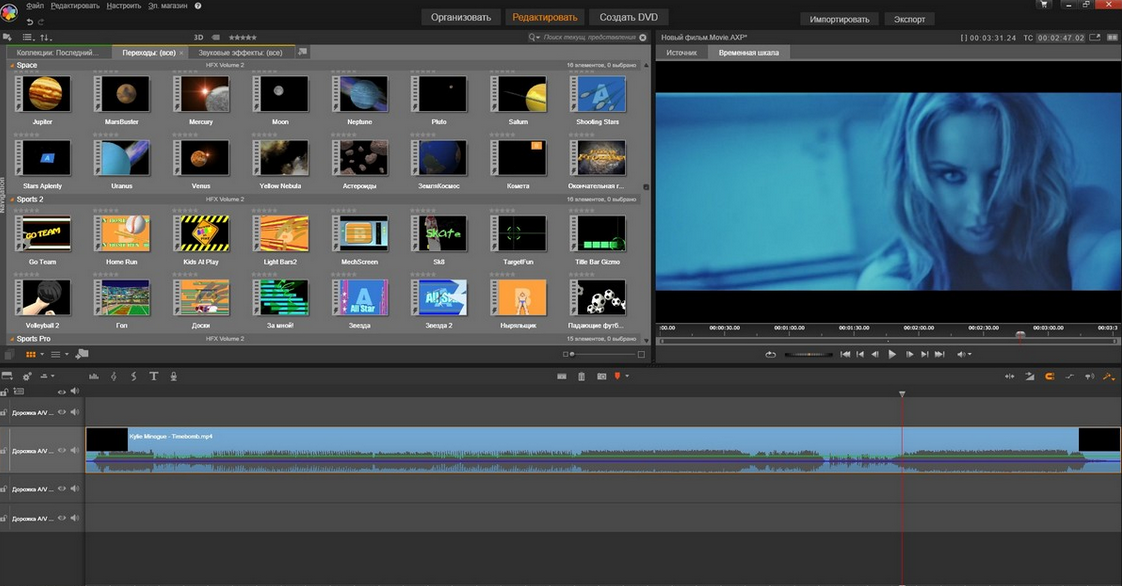
Task: Hide video of the Kylie Minogue clip track
Action: (62, 450)
